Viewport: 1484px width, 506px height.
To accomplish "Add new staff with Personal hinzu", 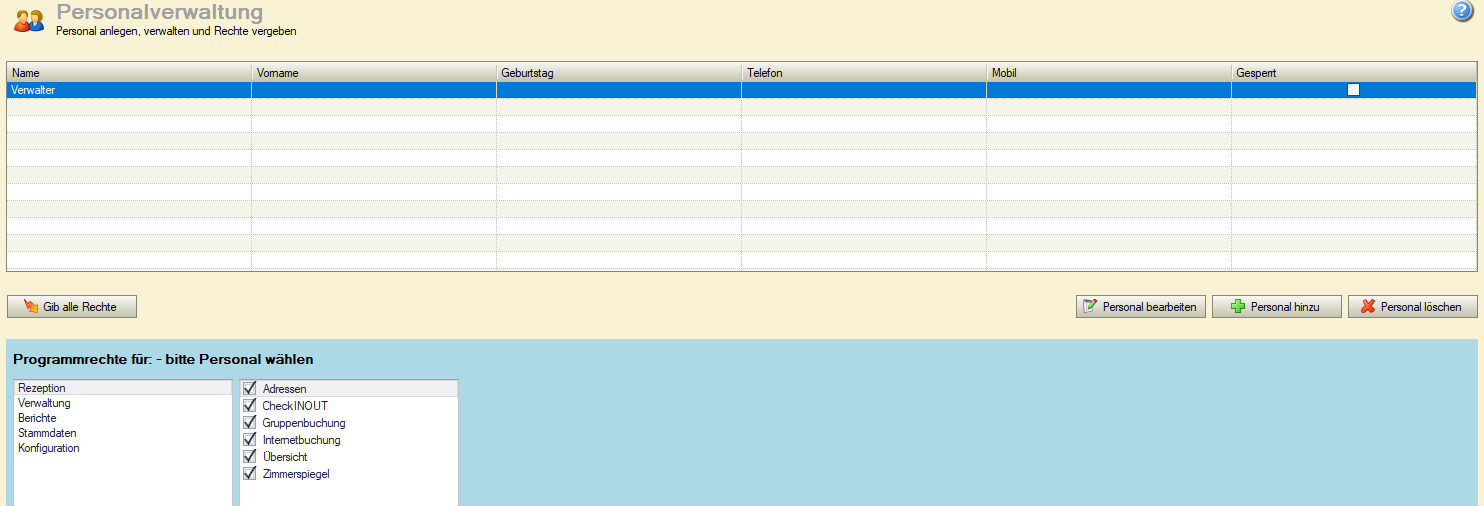I will click(1277, 307).
